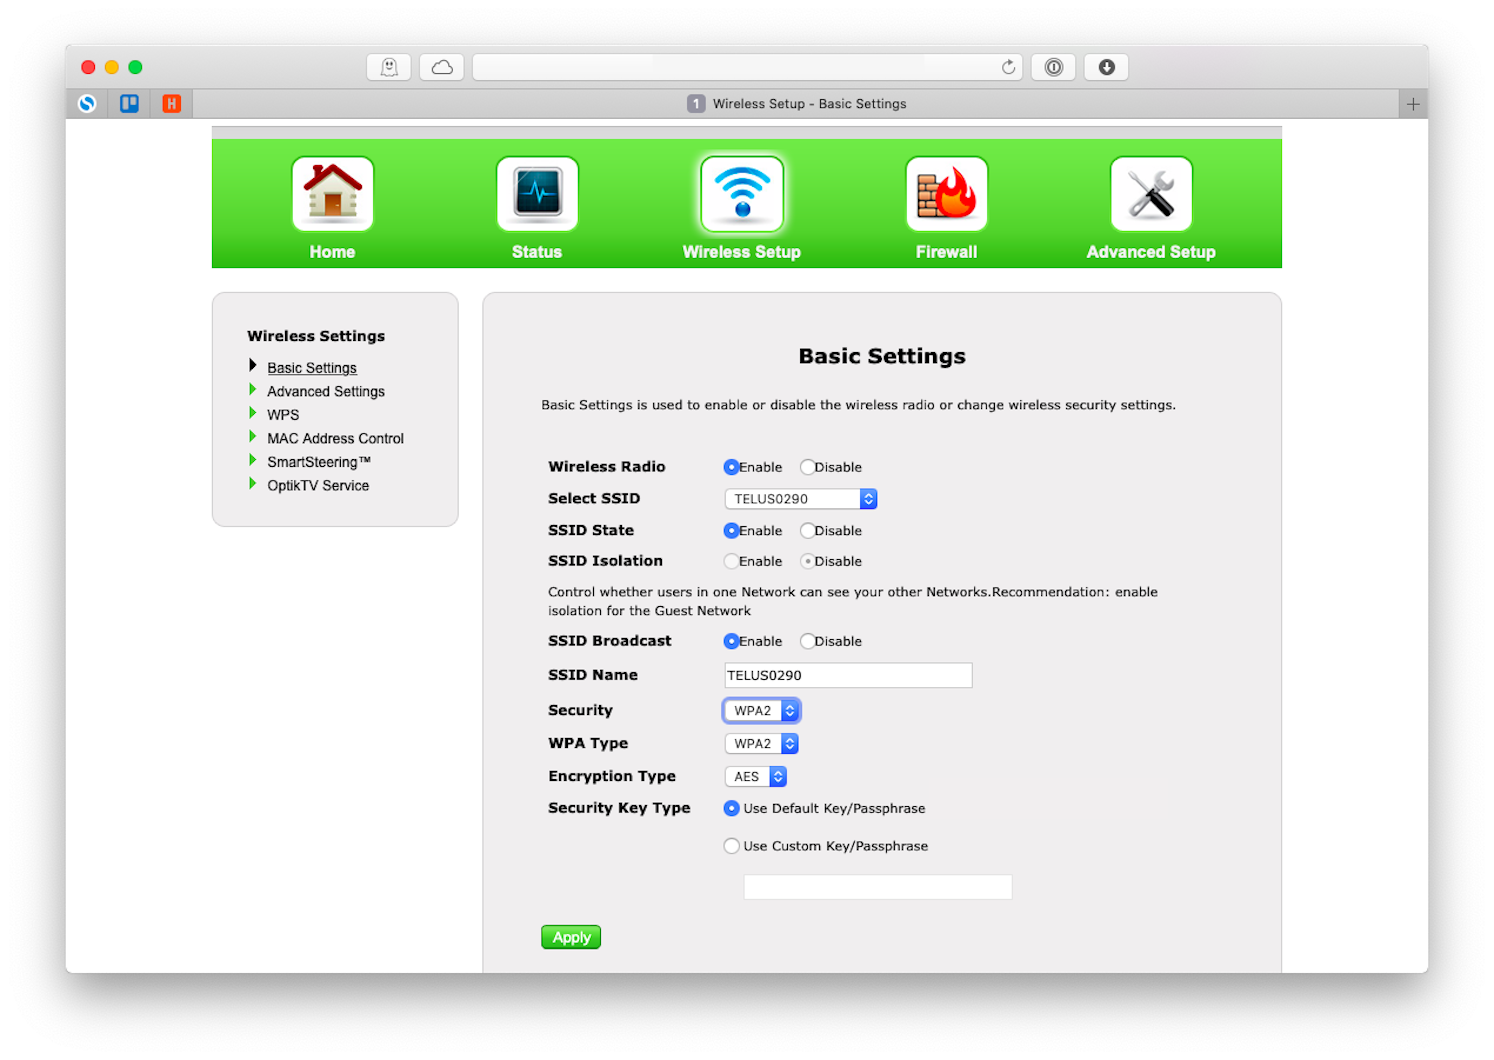Click the Apply button
The height and width of the screenshot is (1060, 1494).
pos(570,937)
